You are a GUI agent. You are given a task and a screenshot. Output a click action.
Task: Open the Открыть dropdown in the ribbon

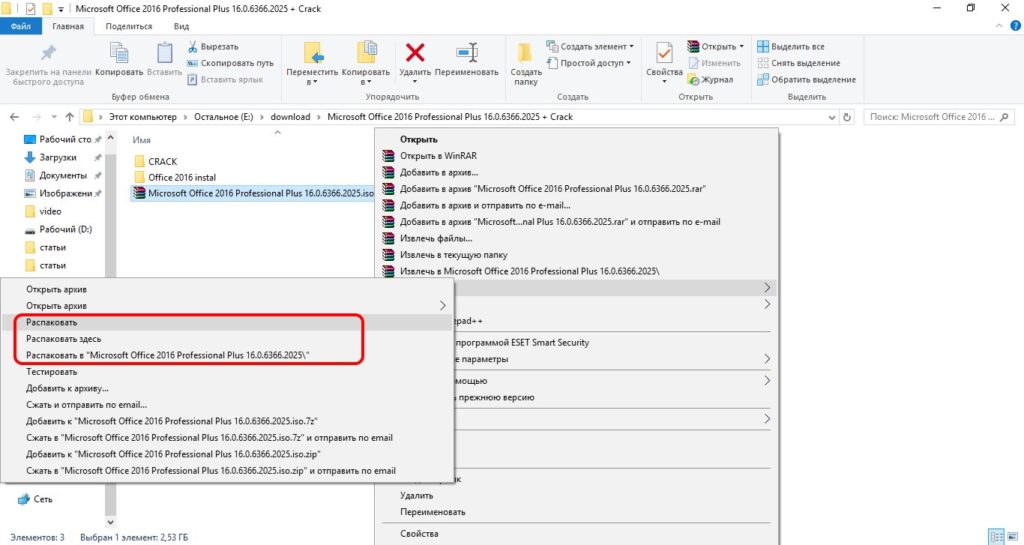click(715, 46)
